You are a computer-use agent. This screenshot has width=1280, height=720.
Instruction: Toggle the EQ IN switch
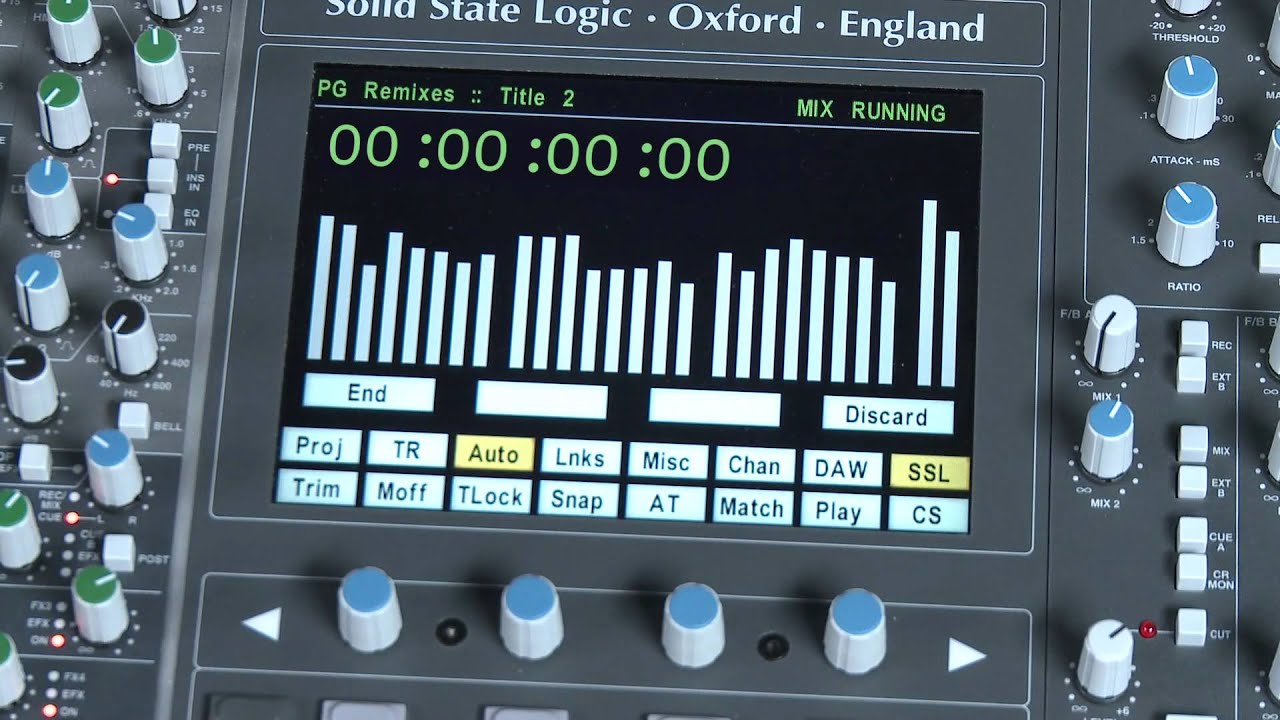pos(157,210)
